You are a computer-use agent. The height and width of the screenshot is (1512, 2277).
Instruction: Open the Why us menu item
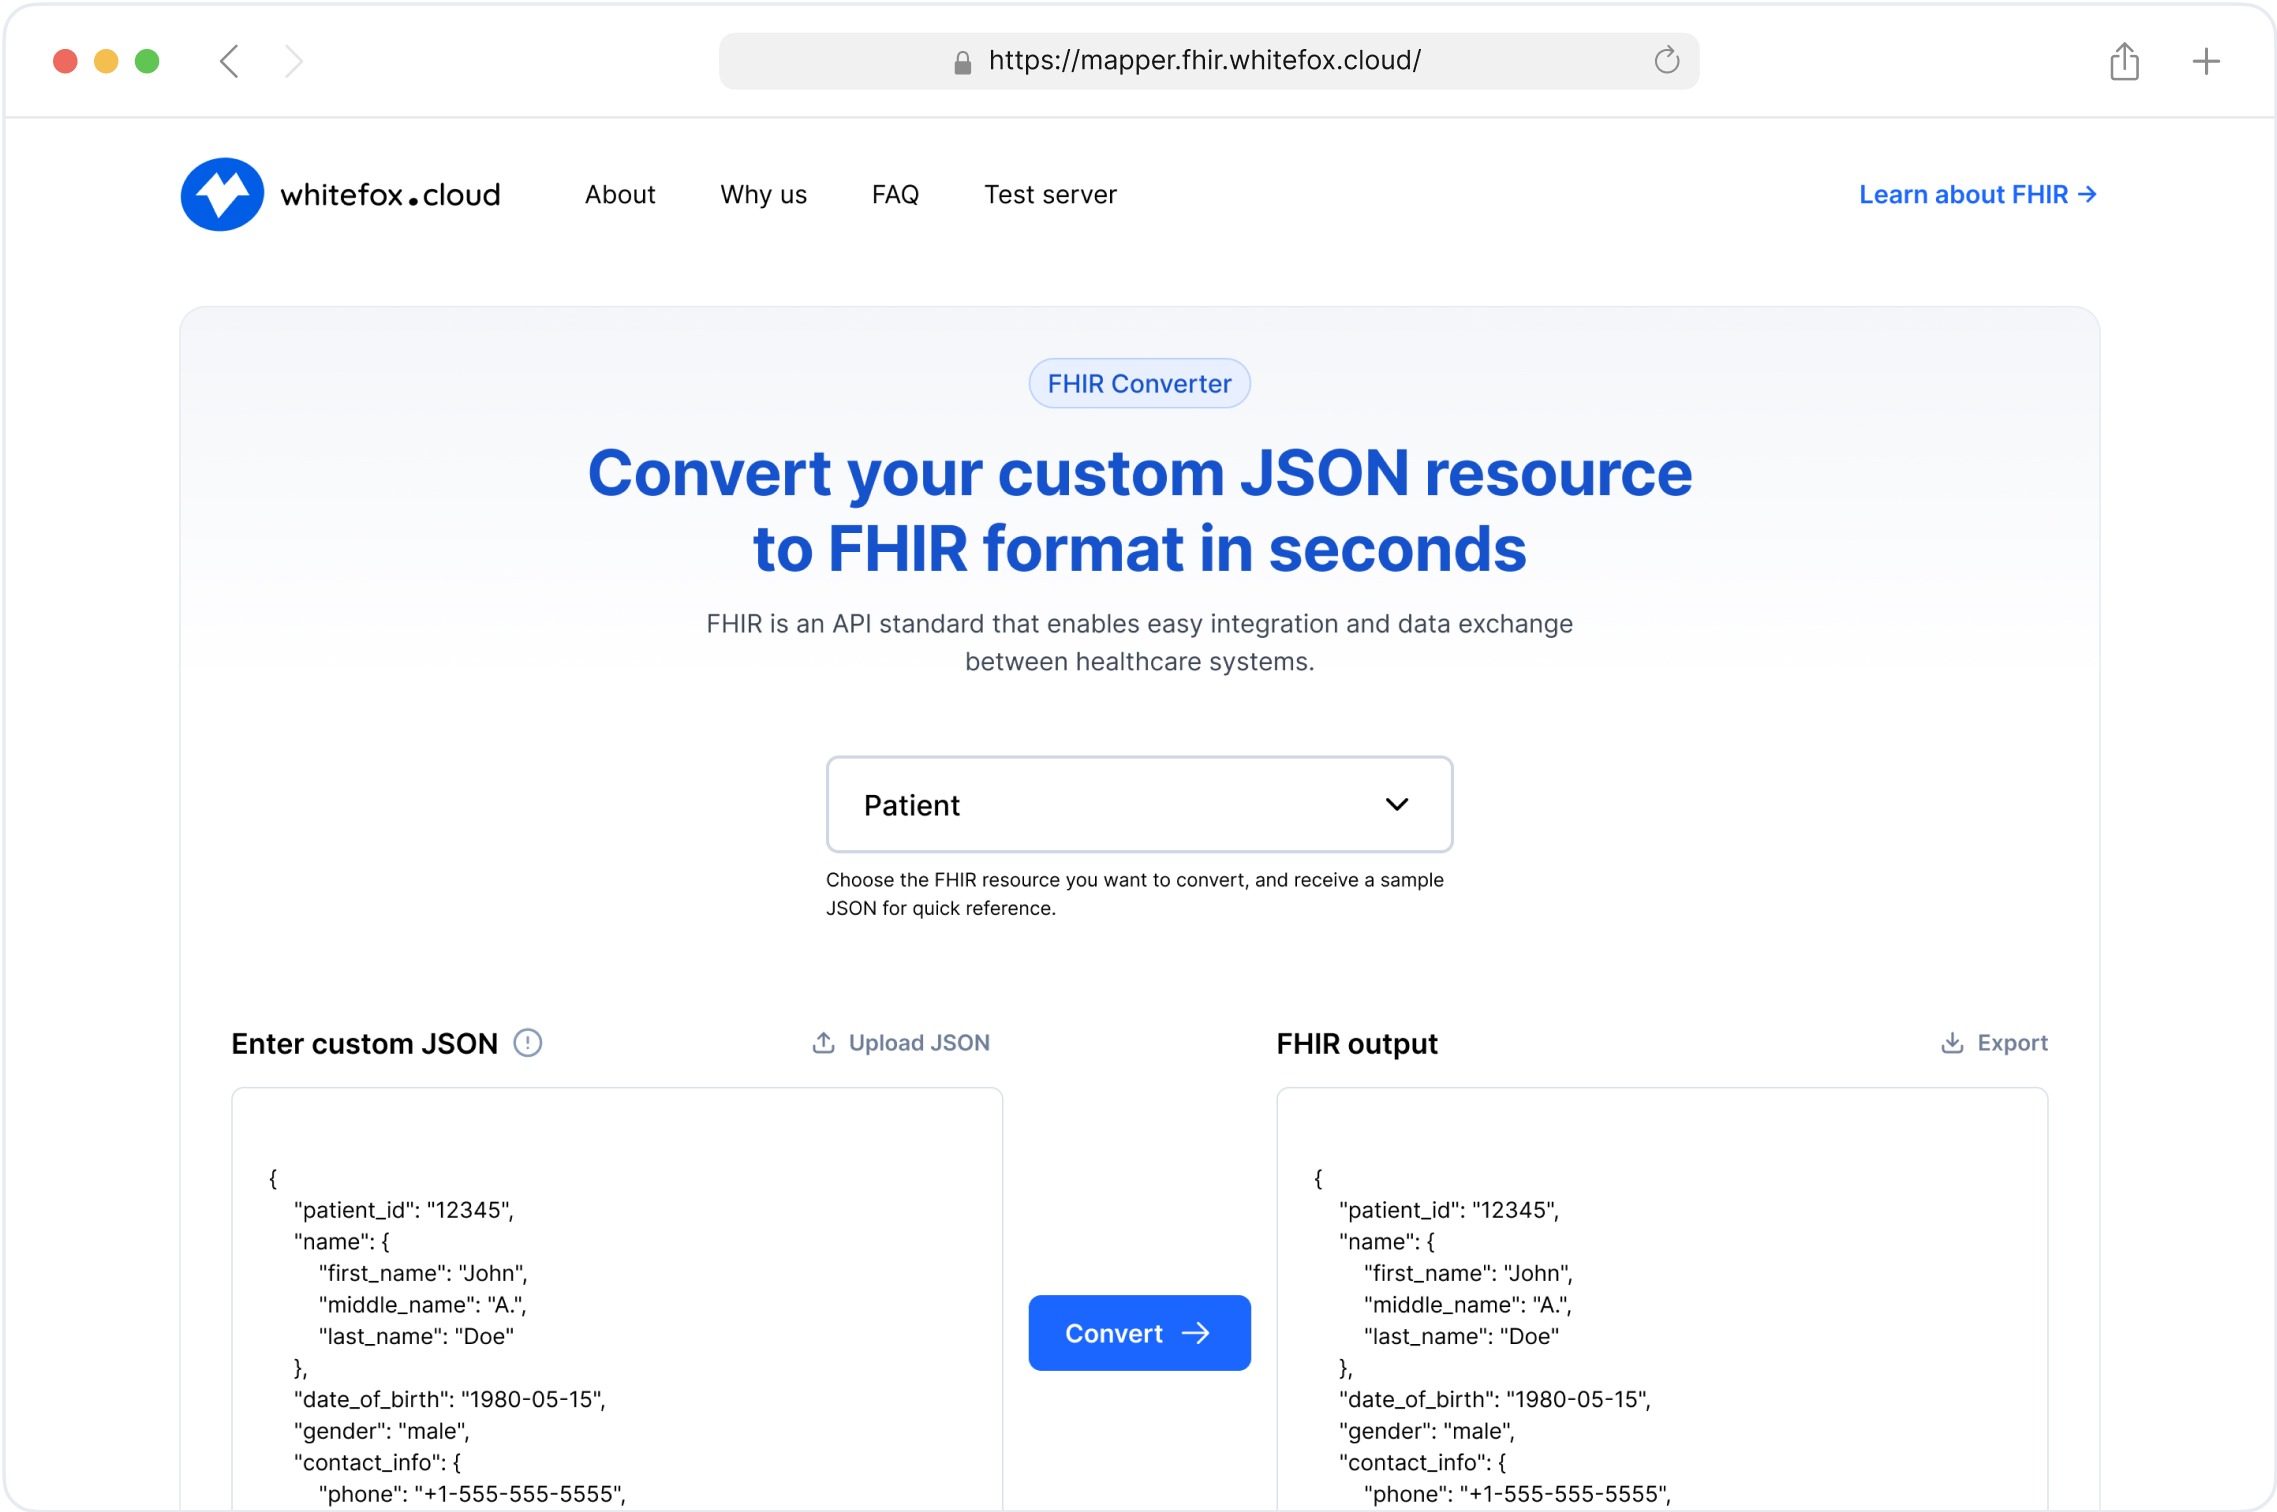click(x=763, y=195)
